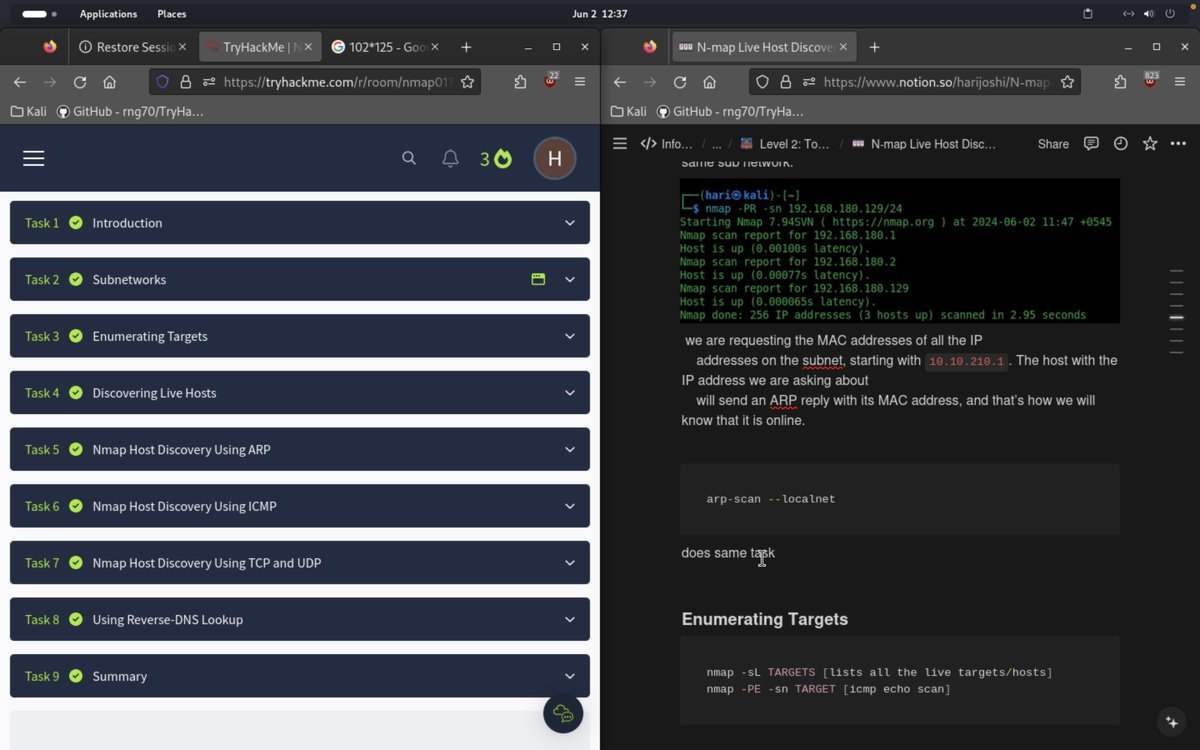This screenshot has width=1200, height=750.
Task: Toggle the Notion sidebar with hamburger icon
Action: [x=620, y=143]
